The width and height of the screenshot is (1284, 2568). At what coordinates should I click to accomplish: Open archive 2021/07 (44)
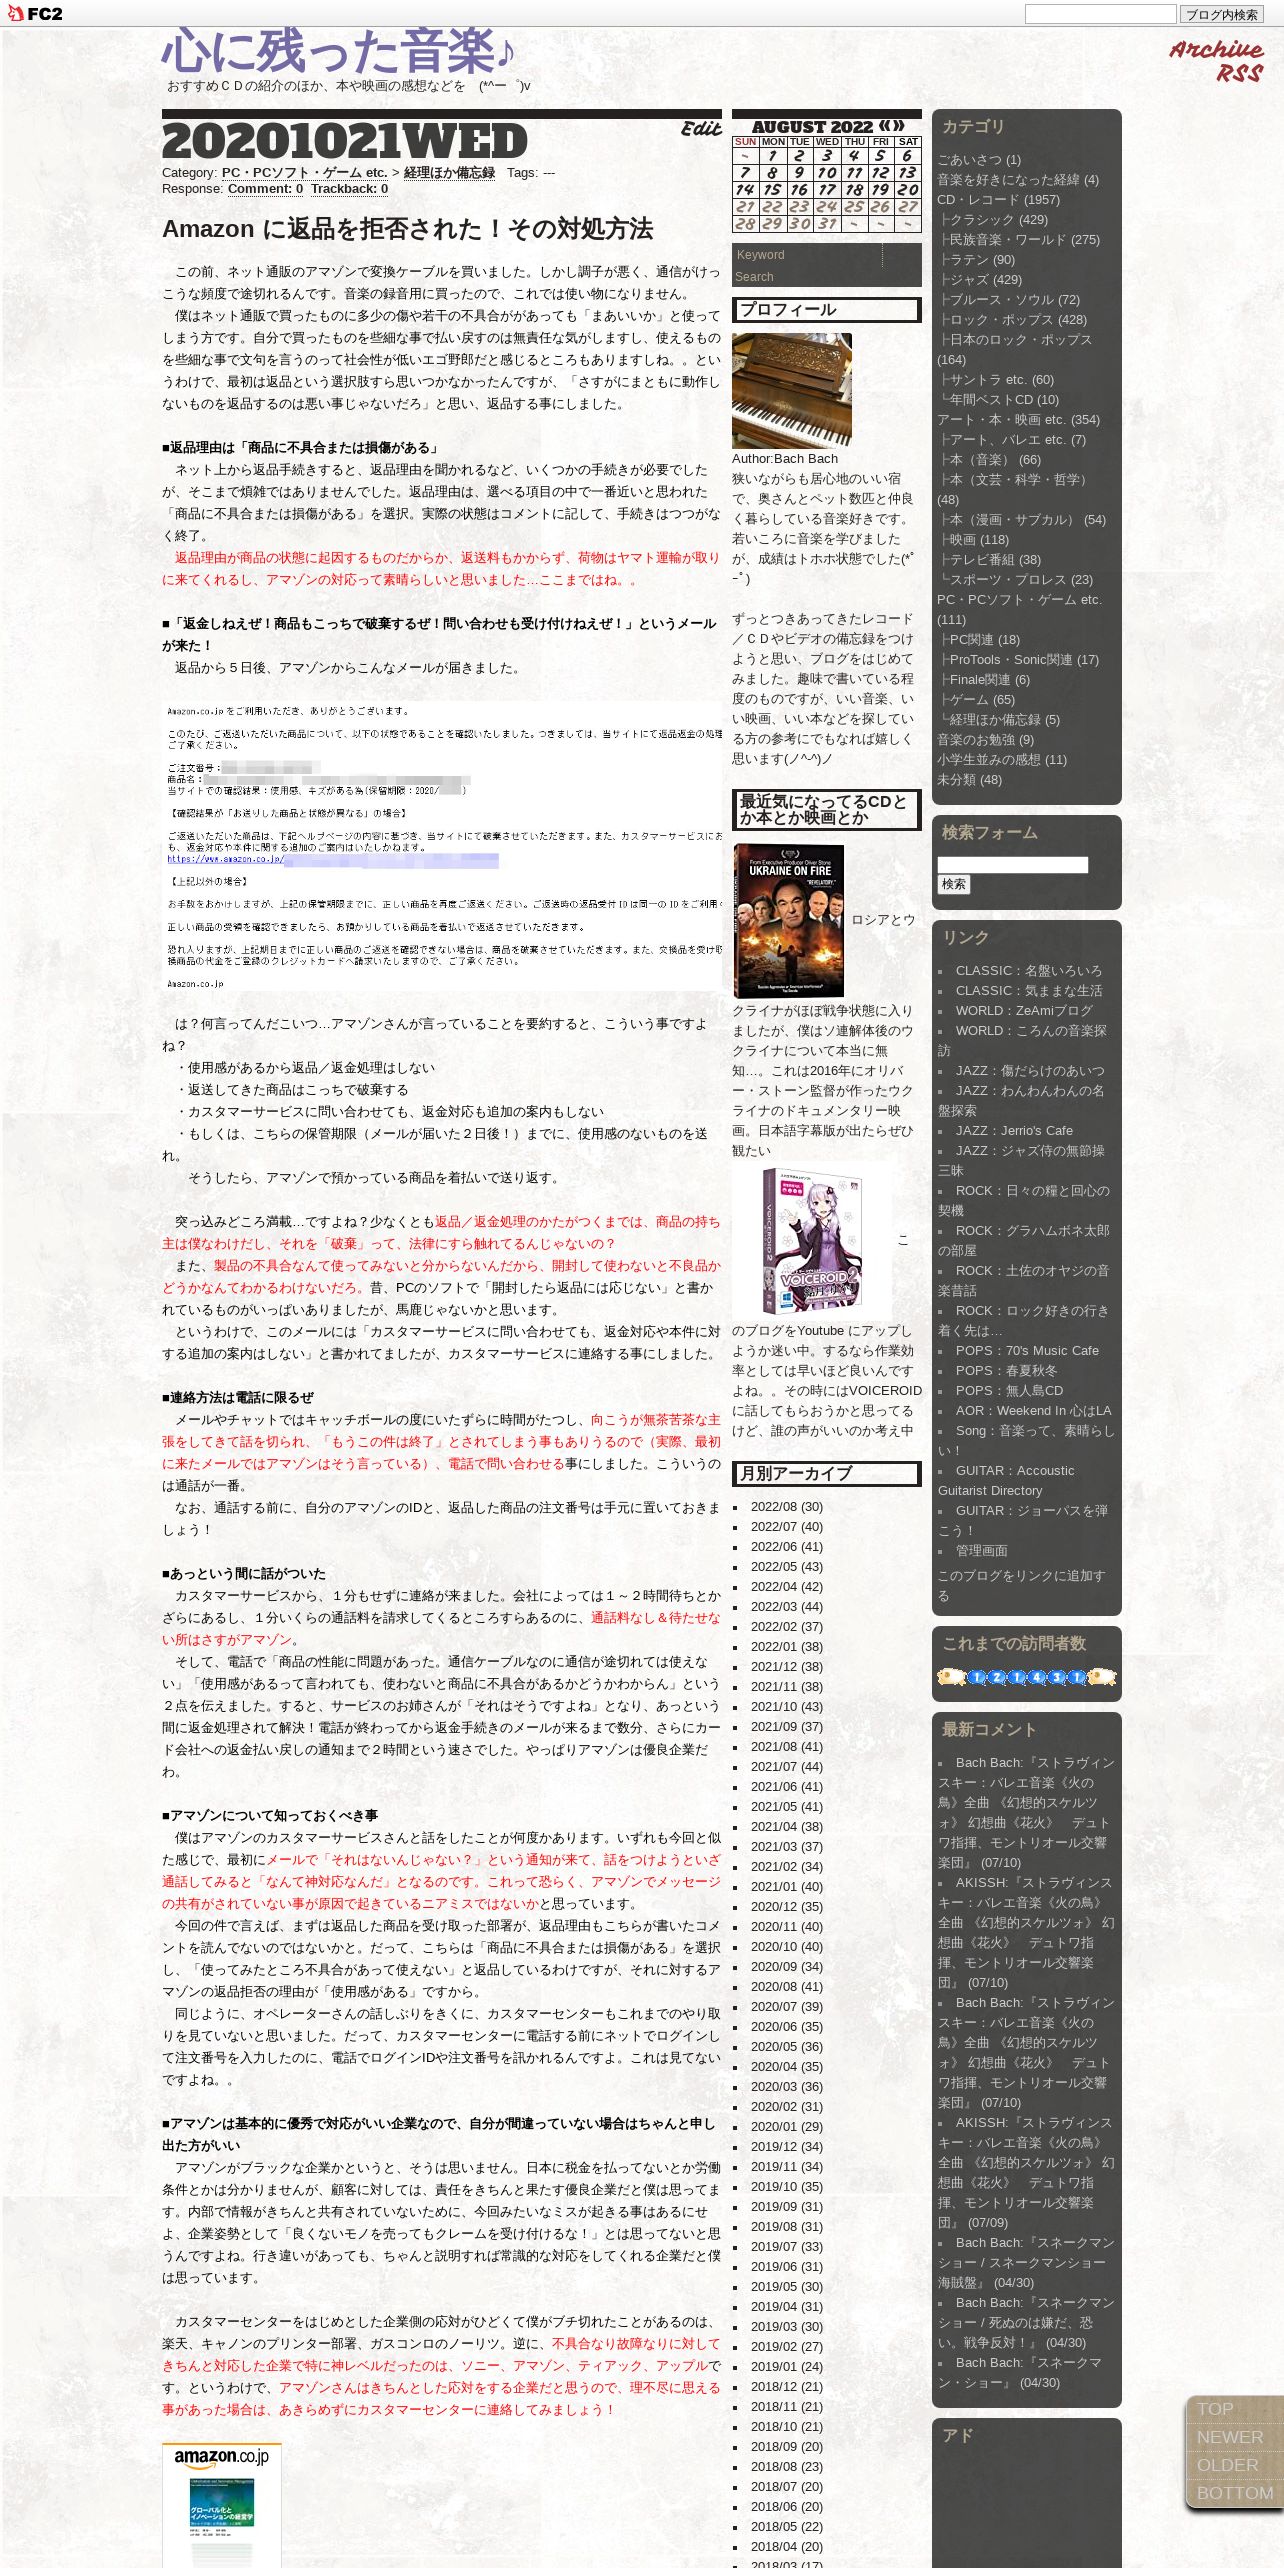[786, 1767]
